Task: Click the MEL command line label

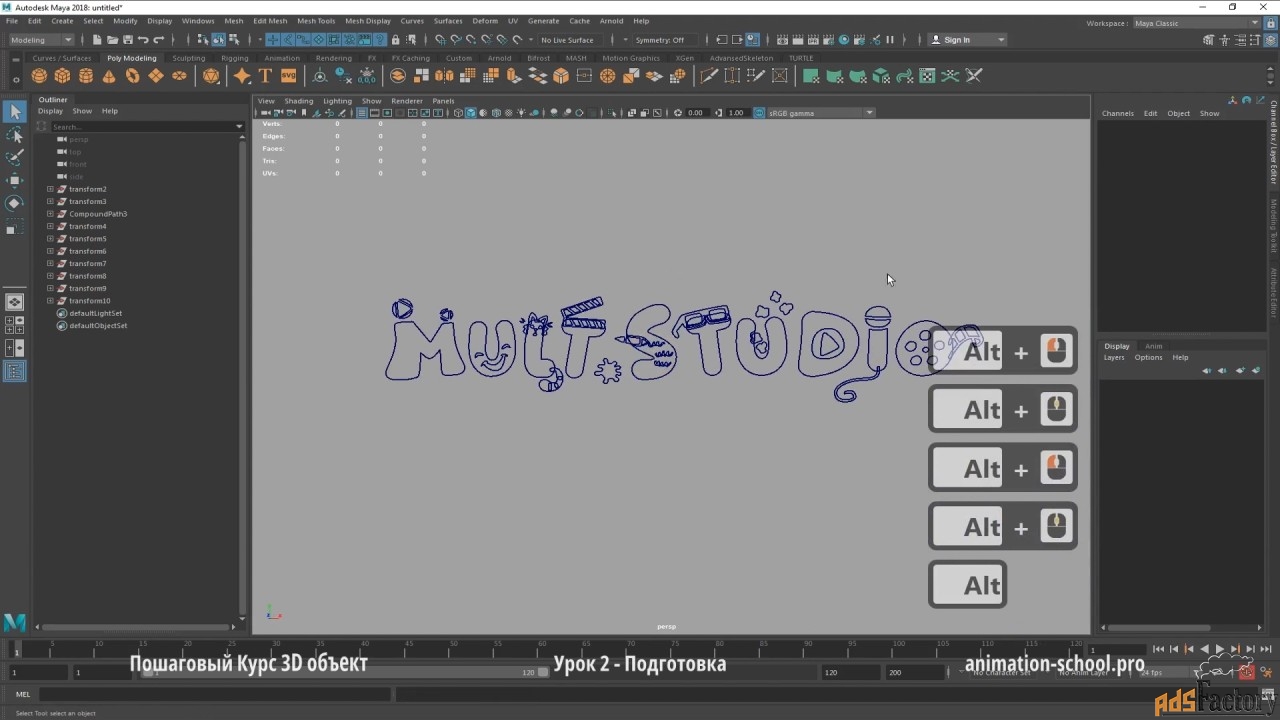Action: (x=23, y=694)
